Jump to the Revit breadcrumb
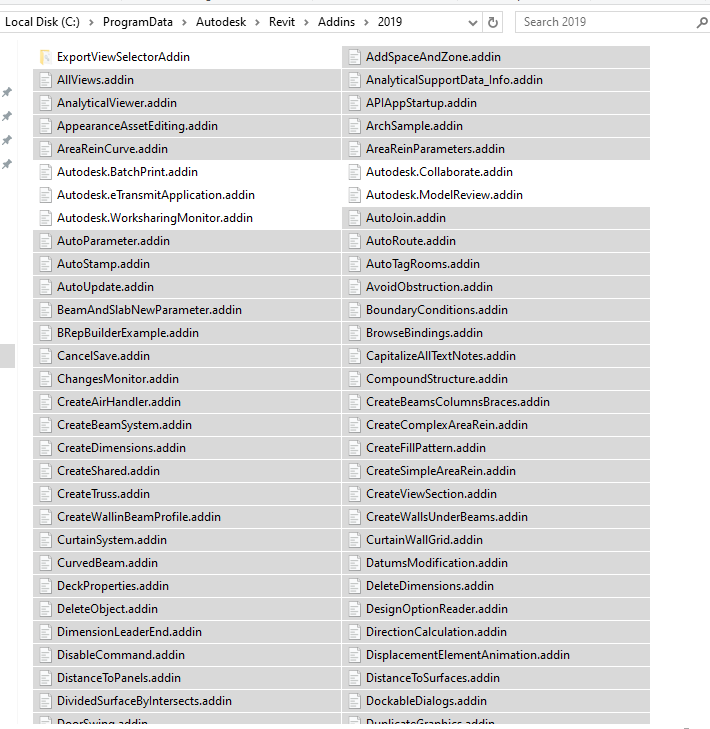The height and width of the screenshot is (729, 710). pyautogui.click(x=282, y=22)
